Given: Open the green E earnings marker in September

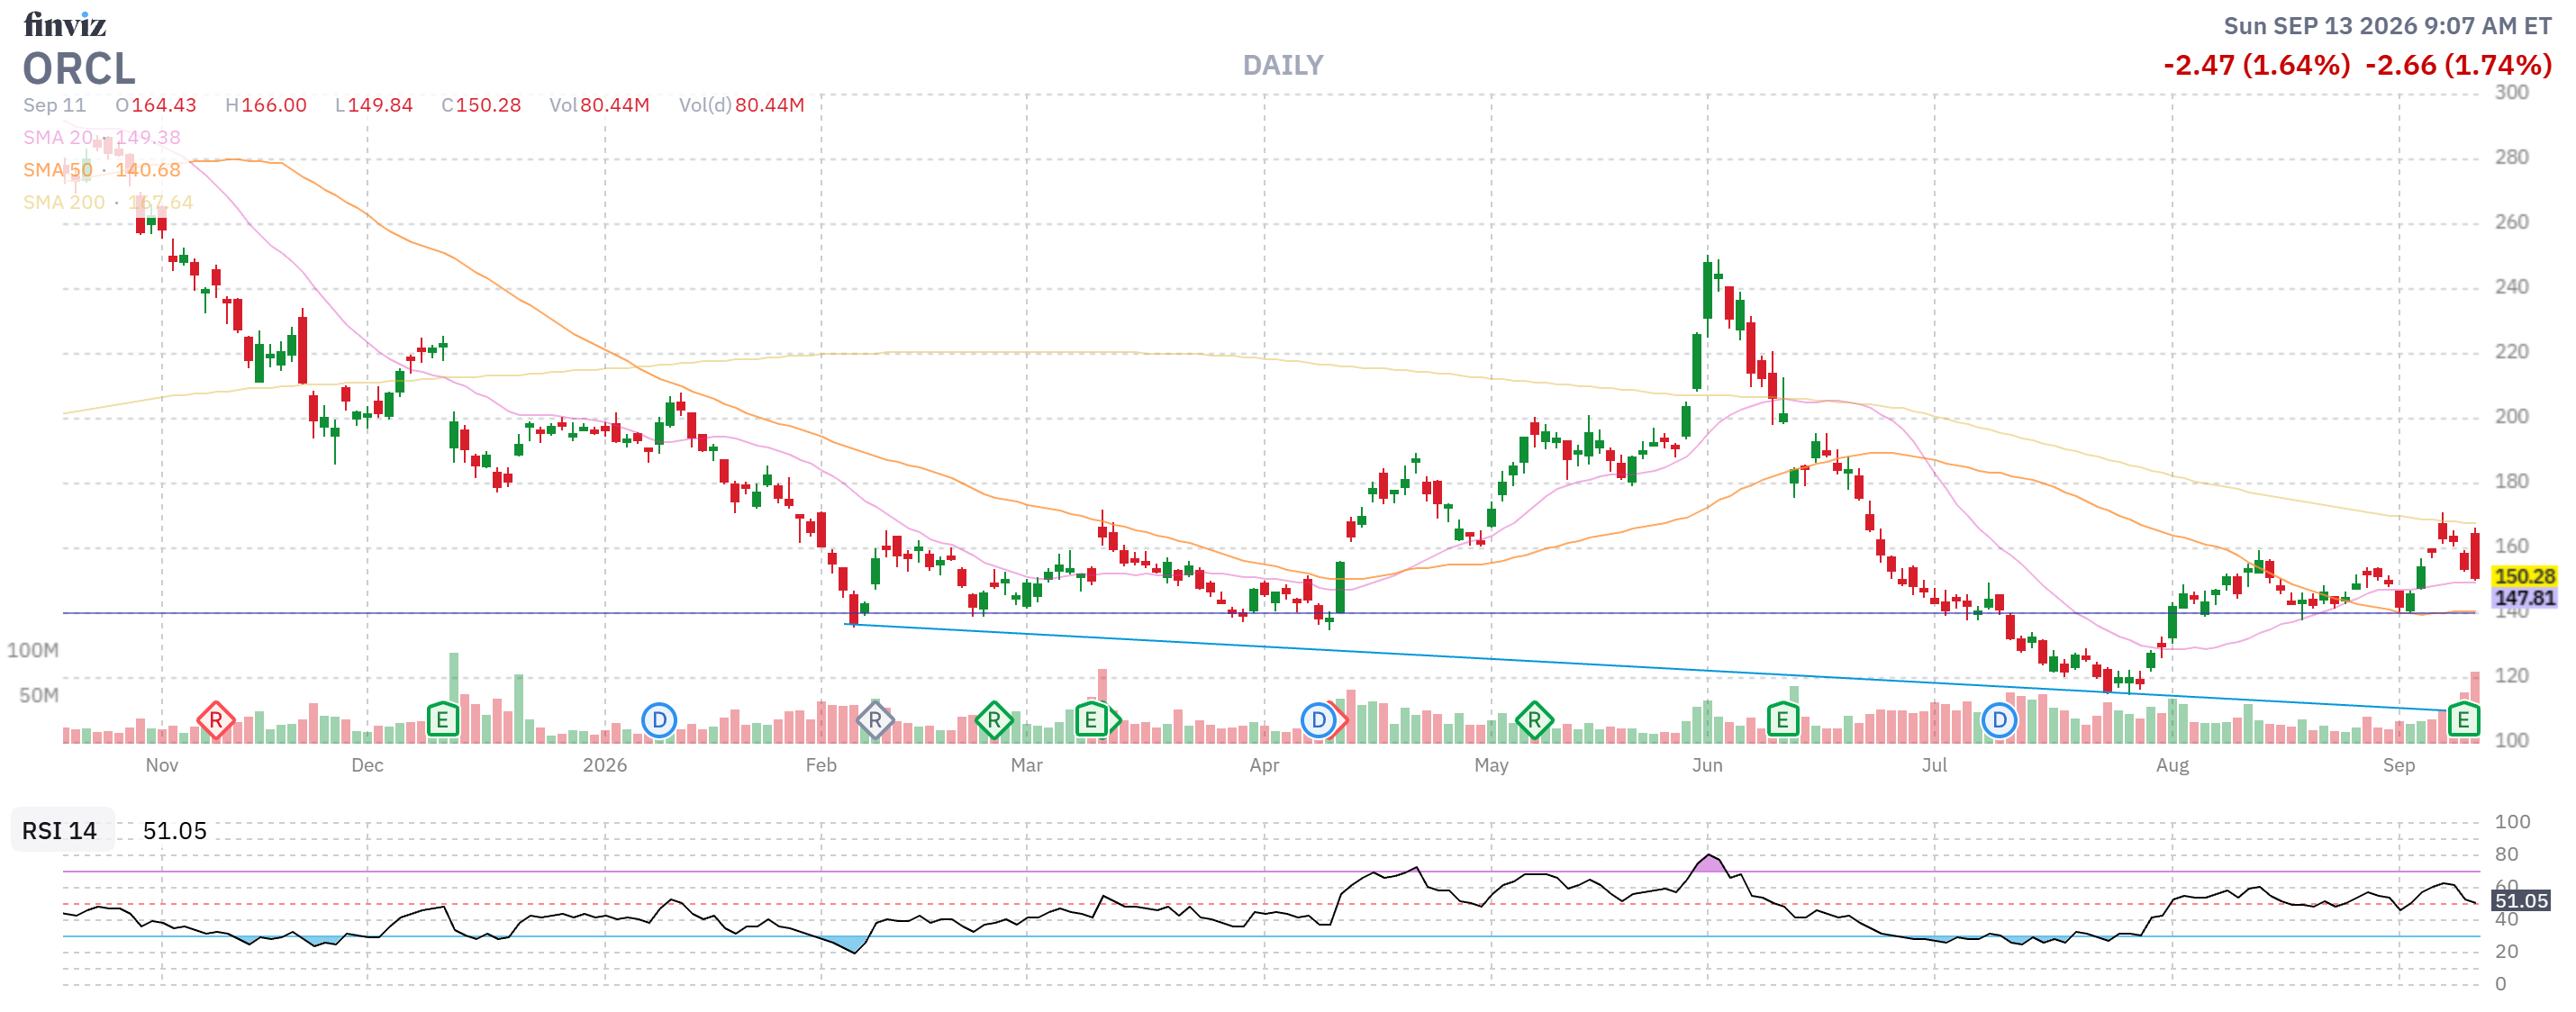Looking at the screenshot, I should click(2463, 720).
